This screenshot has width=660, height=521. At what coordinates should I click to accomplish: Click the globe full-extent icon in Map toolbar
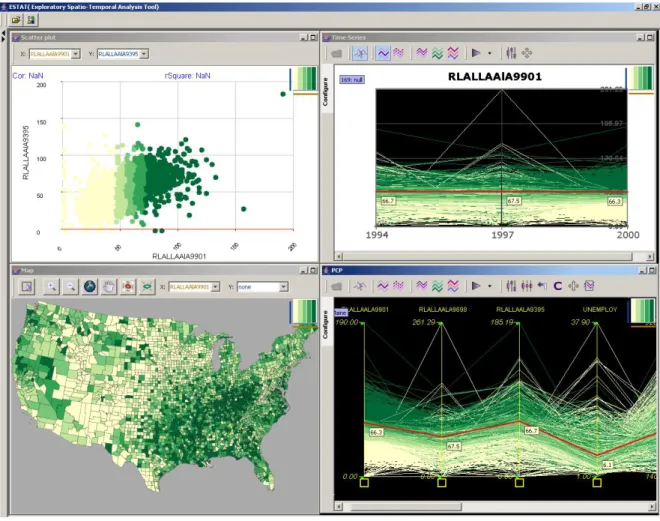coord(90,287)
